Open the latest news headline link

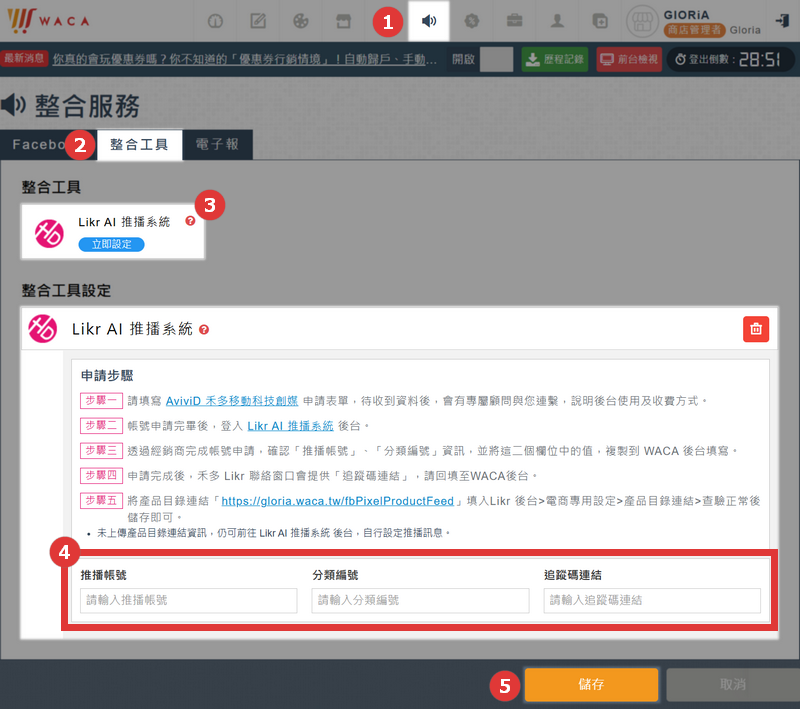tap(244, 59)
